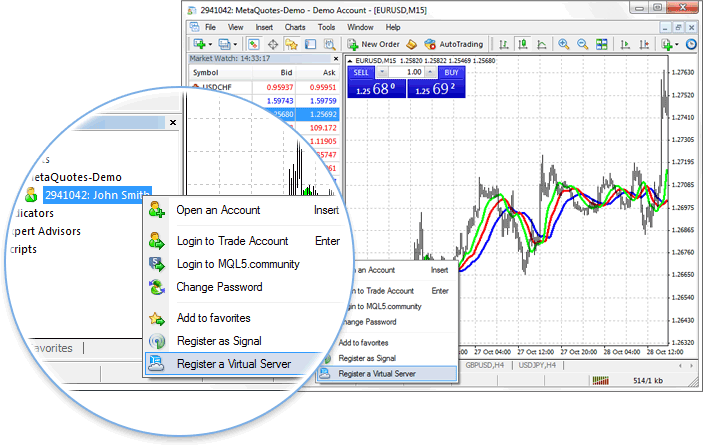Toggle AutoTrading on the toolbar
The width and height of the screenshot is (703, 447).
tap(454, 44)
